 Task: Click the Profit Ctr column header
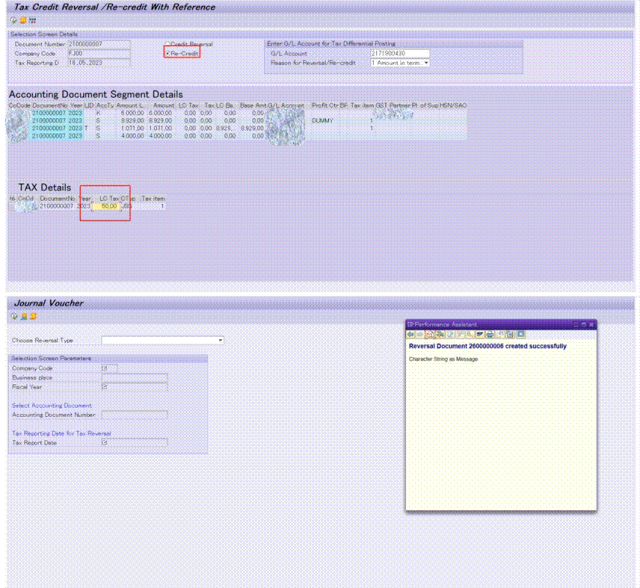point(325,105)
